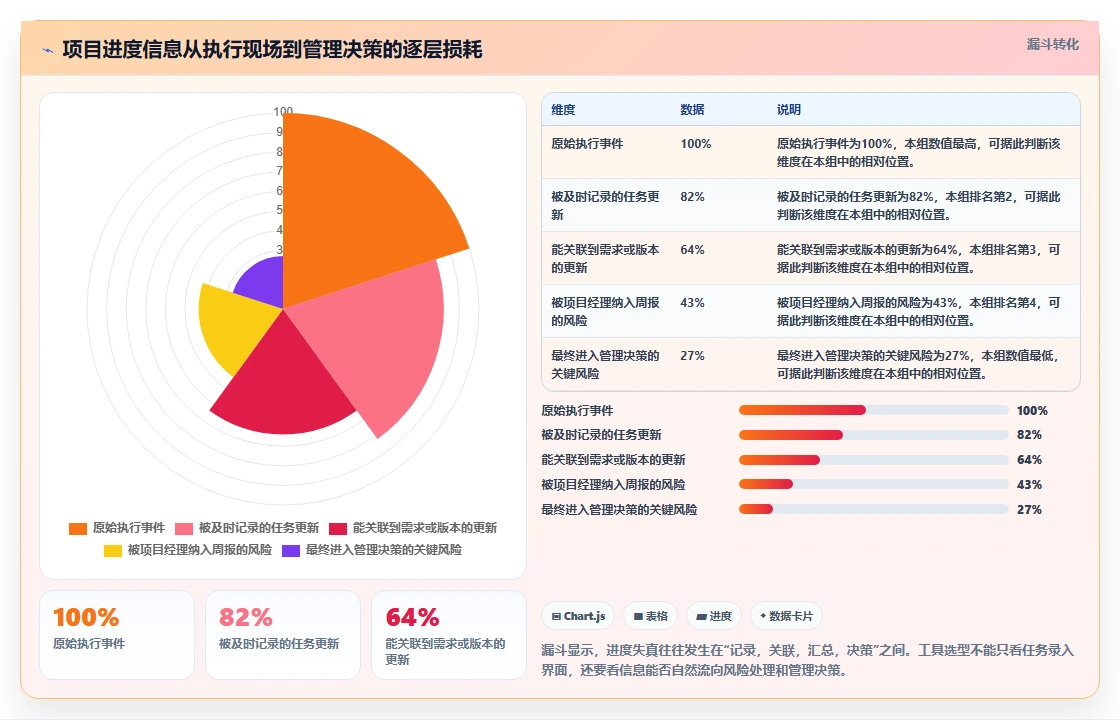Click the 能关联到需求或版本的更新 64% progress bar
Screen dimensions: 1120x720
(x=874, y=460)
